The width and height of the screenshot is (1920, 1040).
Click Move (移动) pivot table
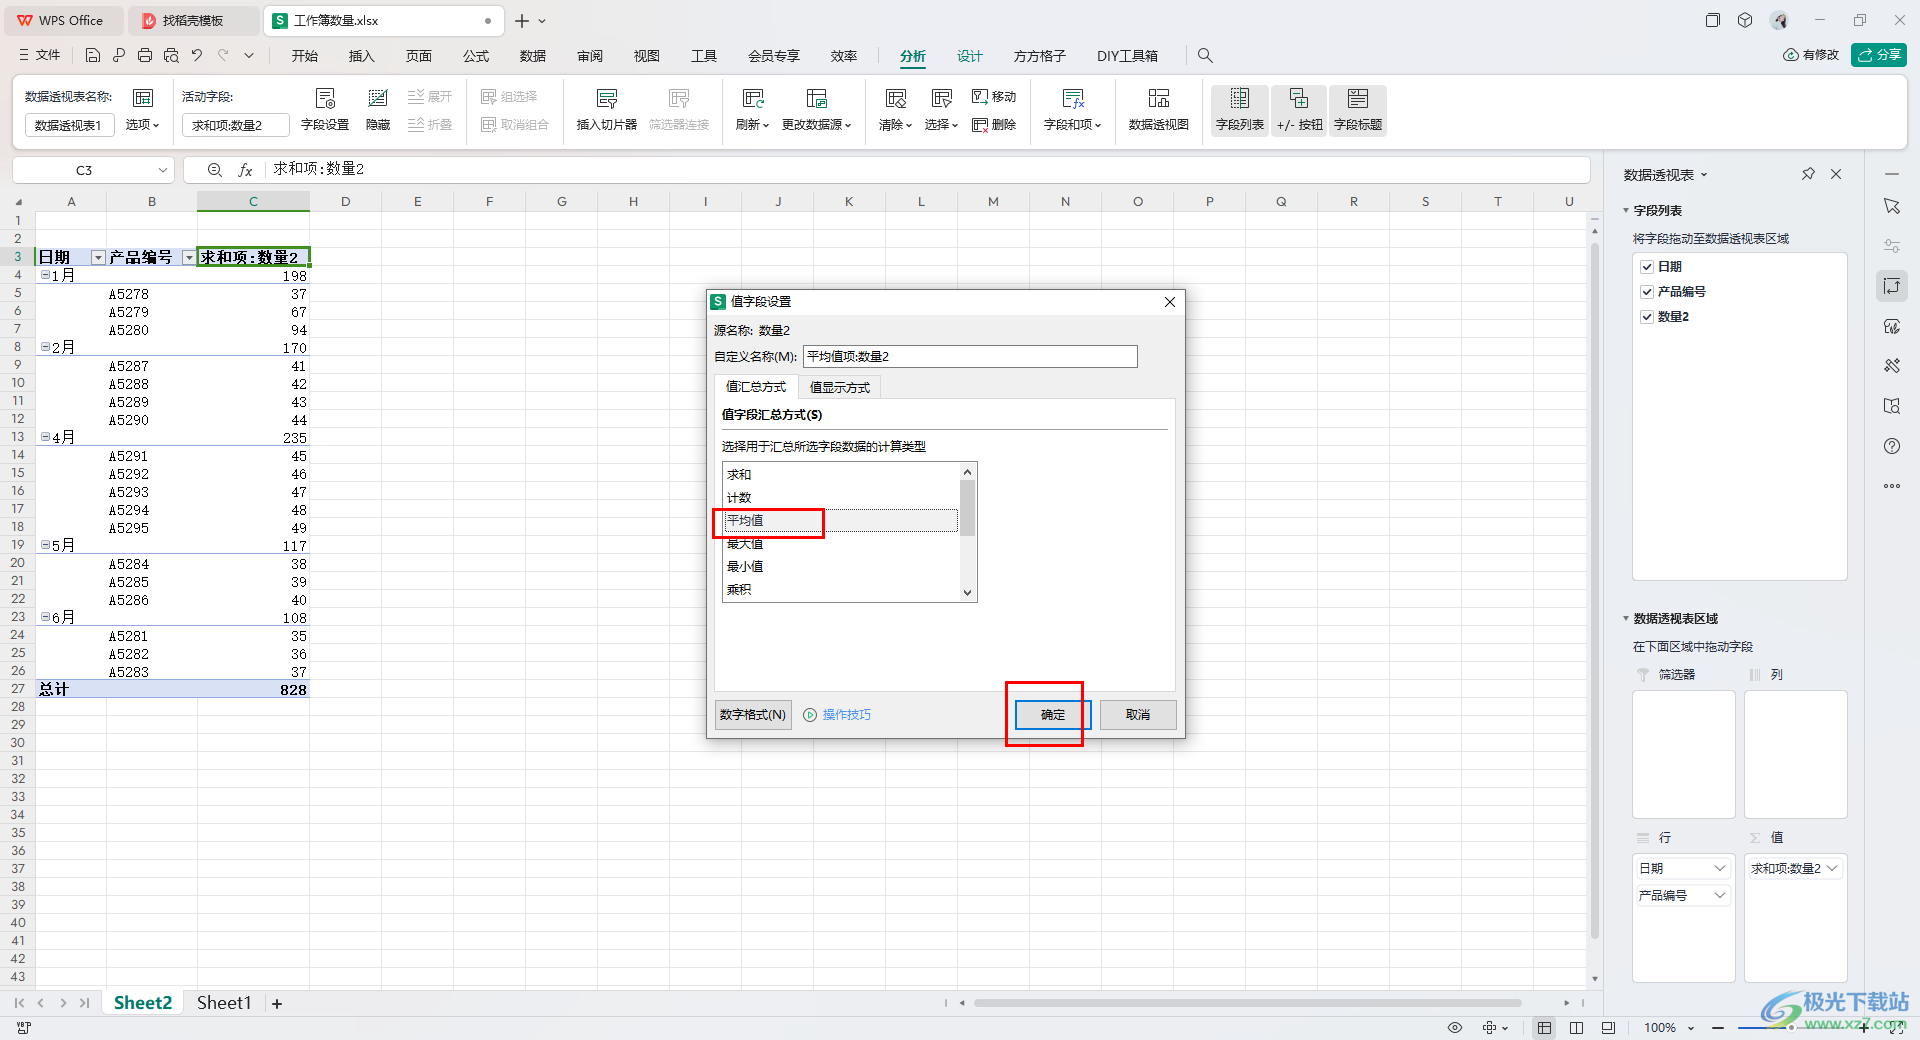pyautogui.click(x=994, y=96)
